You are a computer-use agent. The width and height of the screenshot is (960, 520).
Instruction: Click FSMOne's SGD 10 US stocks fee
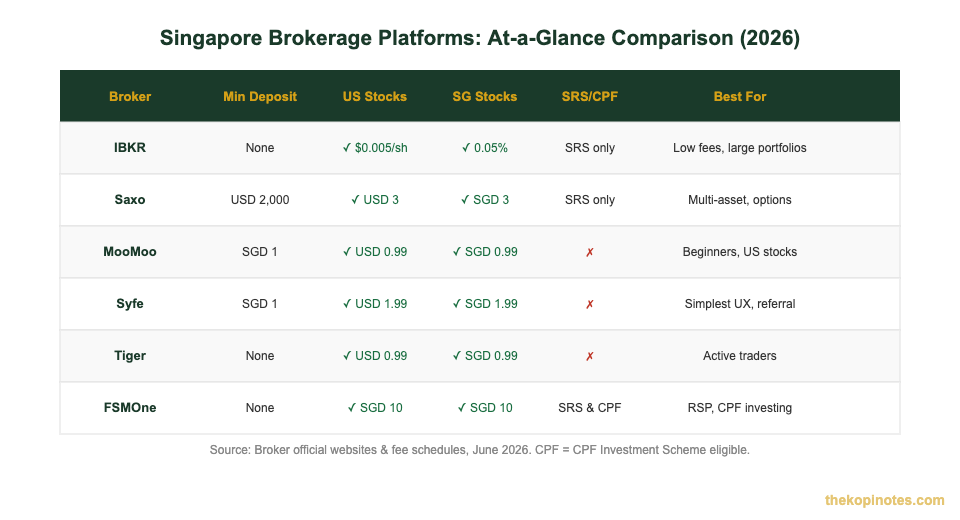point(375,408)
